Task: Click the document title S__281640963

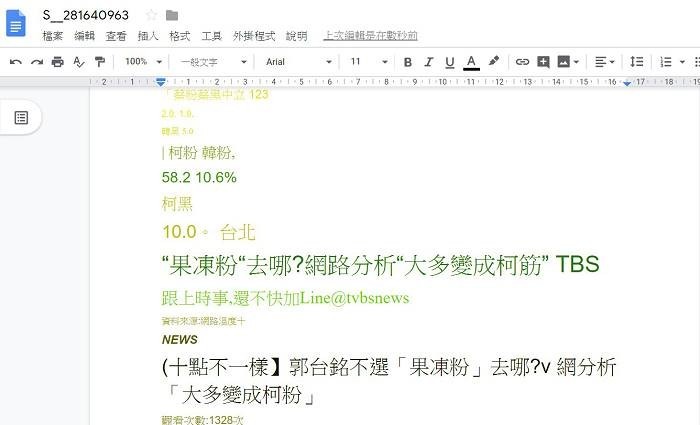Action: coord(86,15)
